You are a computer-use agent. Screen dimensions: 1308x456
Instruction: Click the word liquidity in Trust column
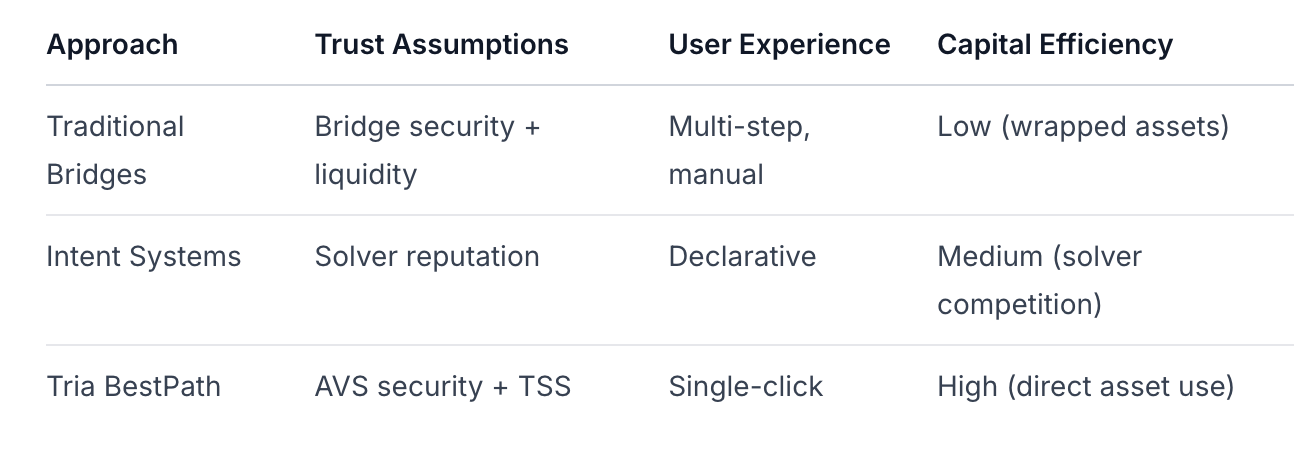365,174
